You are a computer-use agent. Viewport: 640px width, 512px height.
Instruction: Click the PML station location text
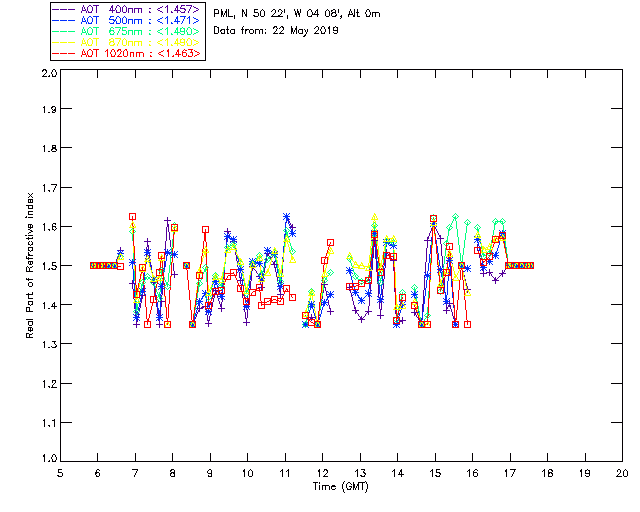(297, 14)
